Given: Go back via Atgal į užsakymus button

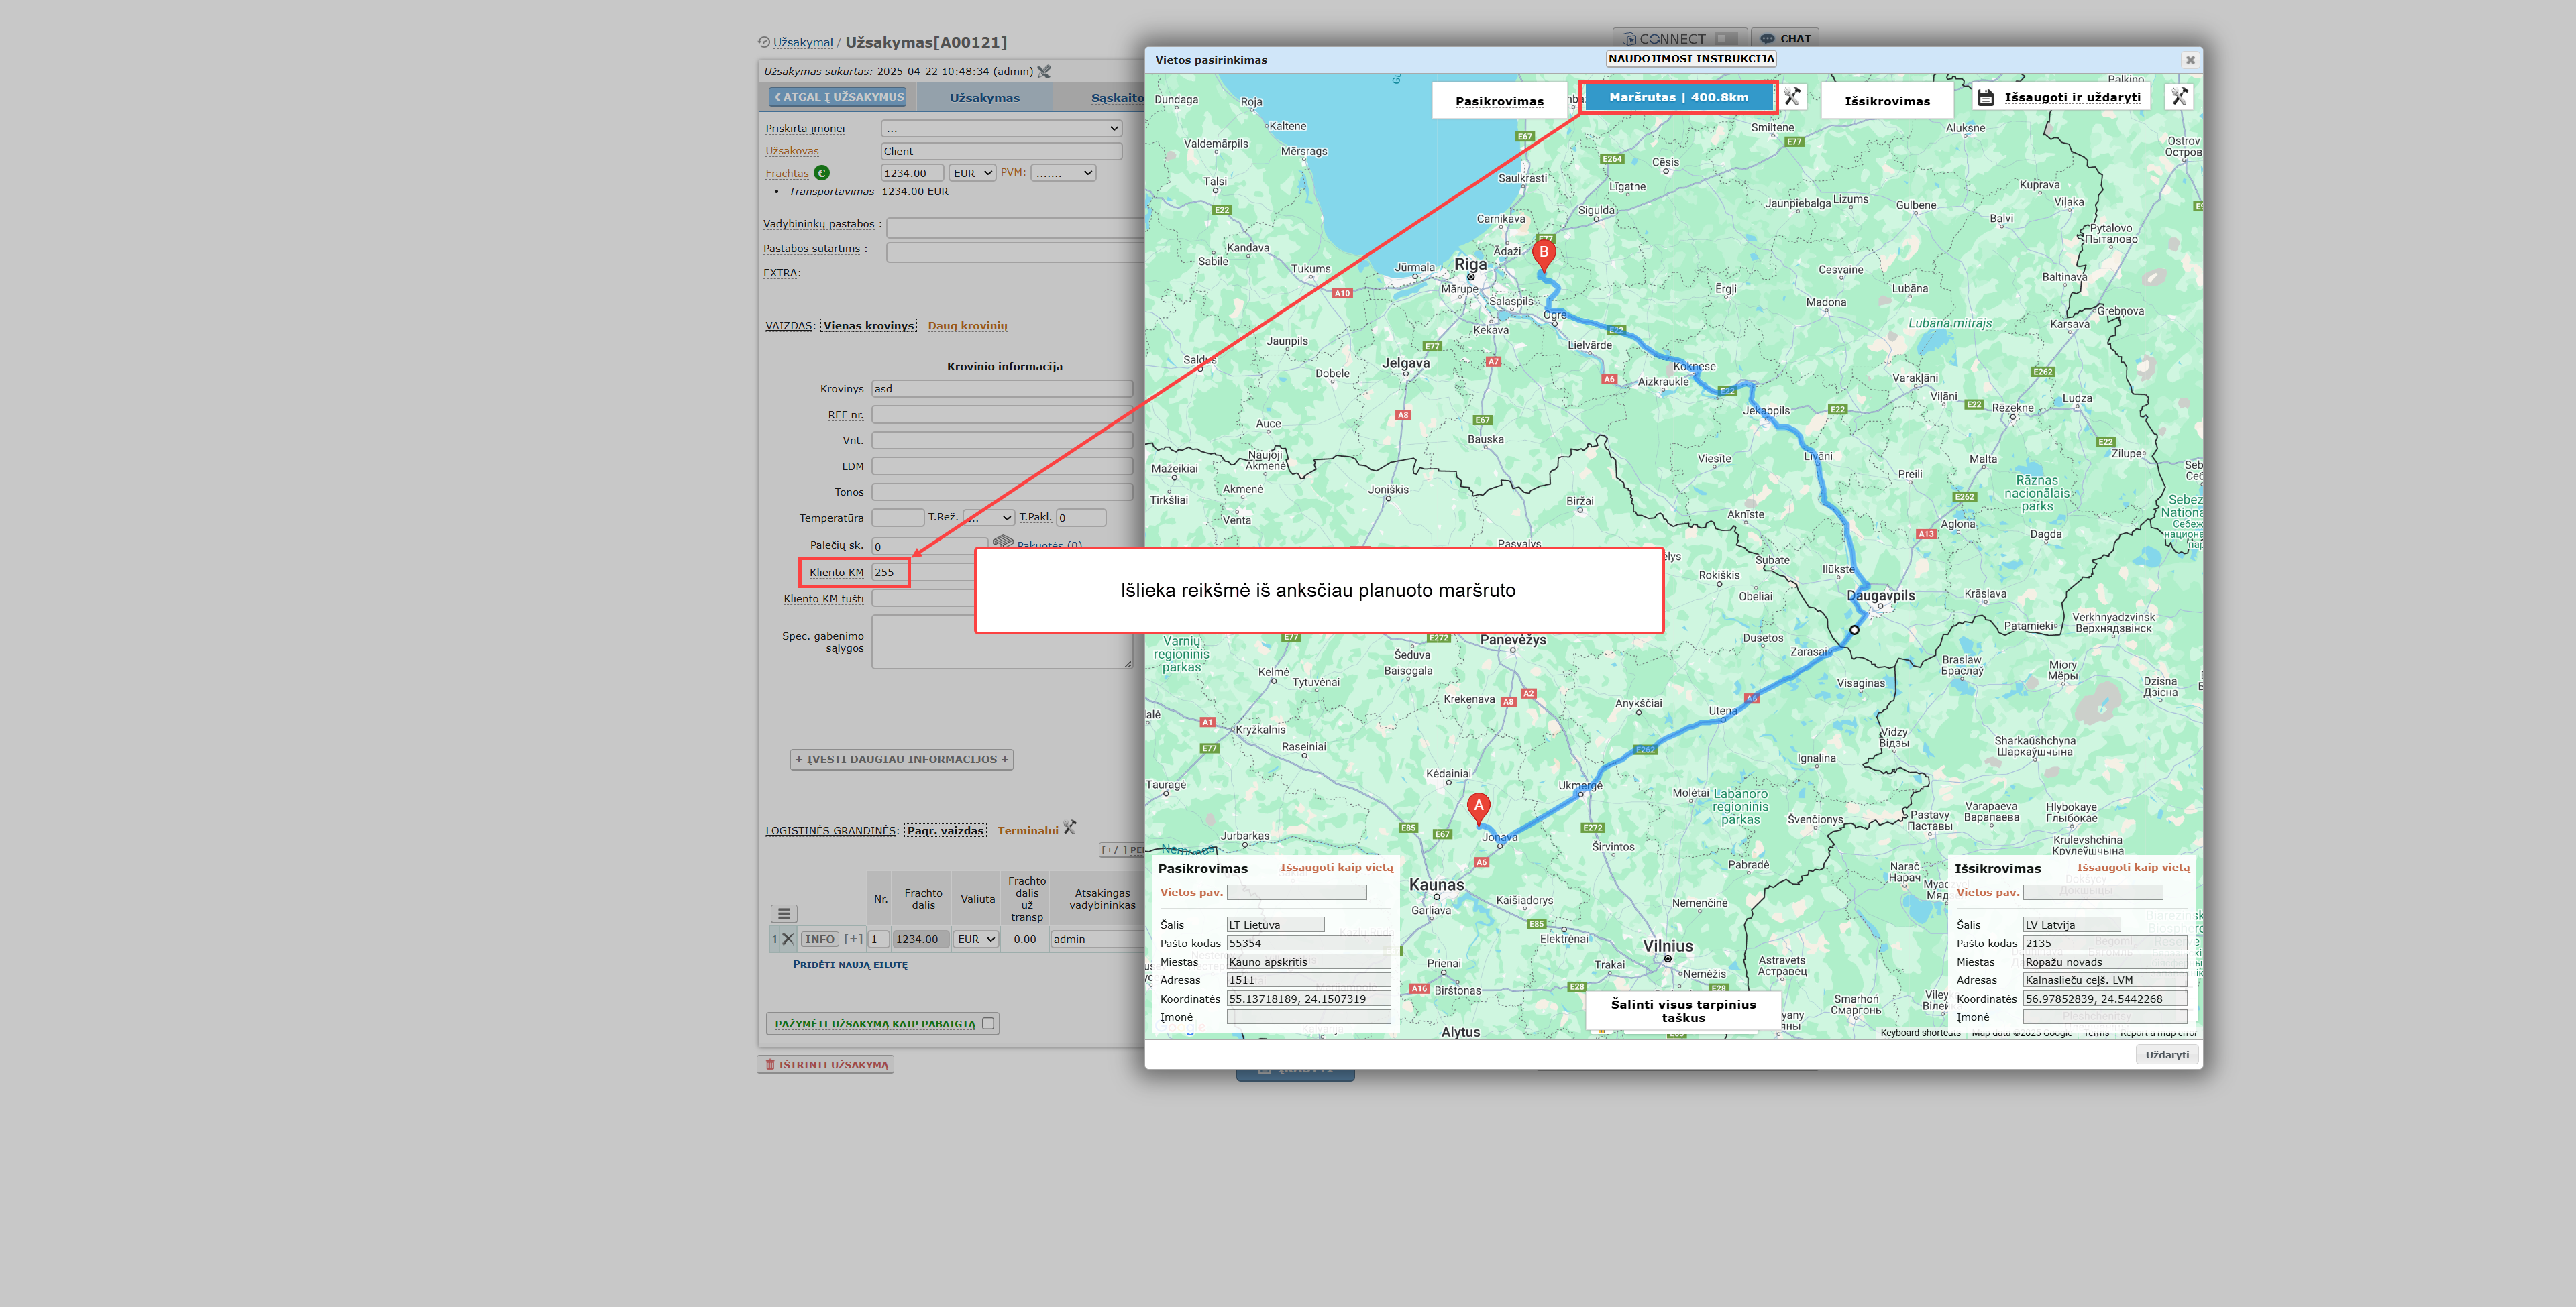Looking at the screenshot, I should (838, 97).
